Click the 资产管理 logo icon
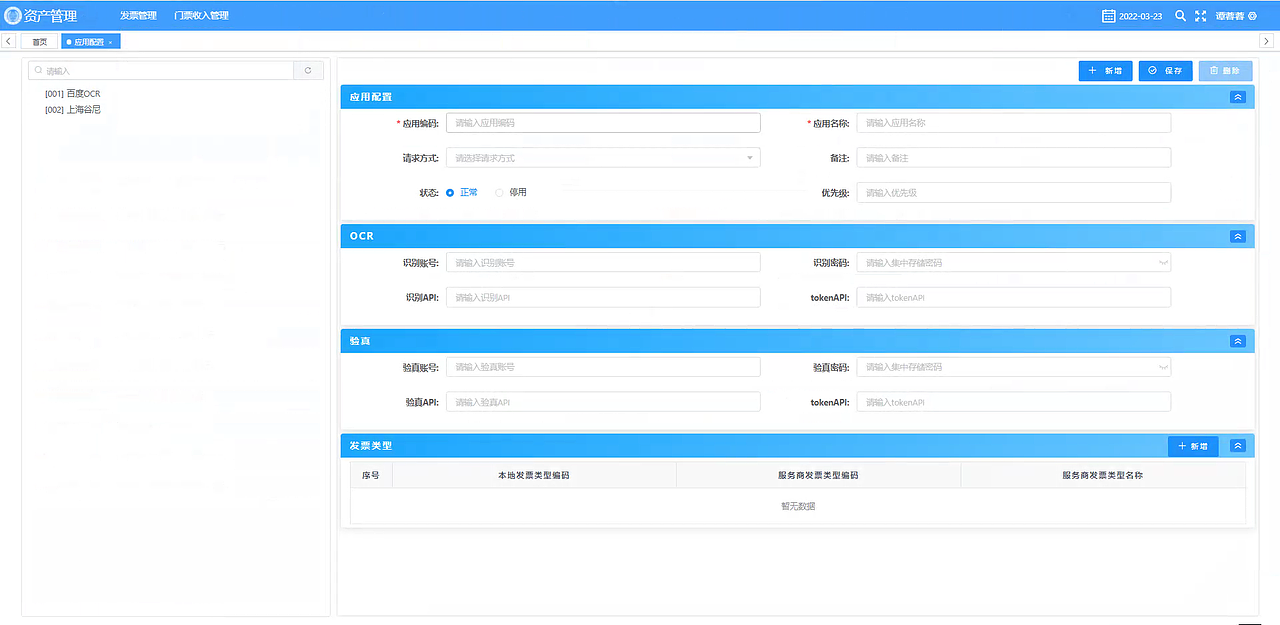 coord(13,16)
